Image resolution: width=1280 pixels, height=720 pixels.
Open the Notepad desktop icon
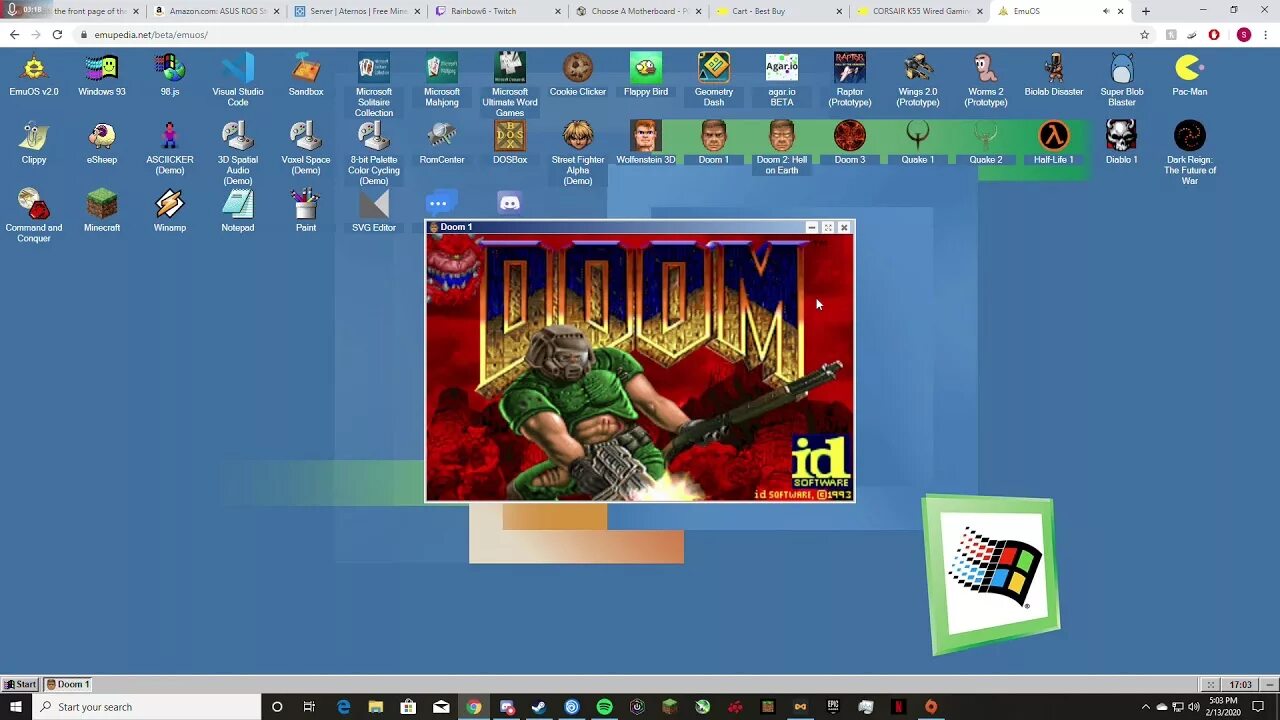pyautogui.click(x=238, y=211)
